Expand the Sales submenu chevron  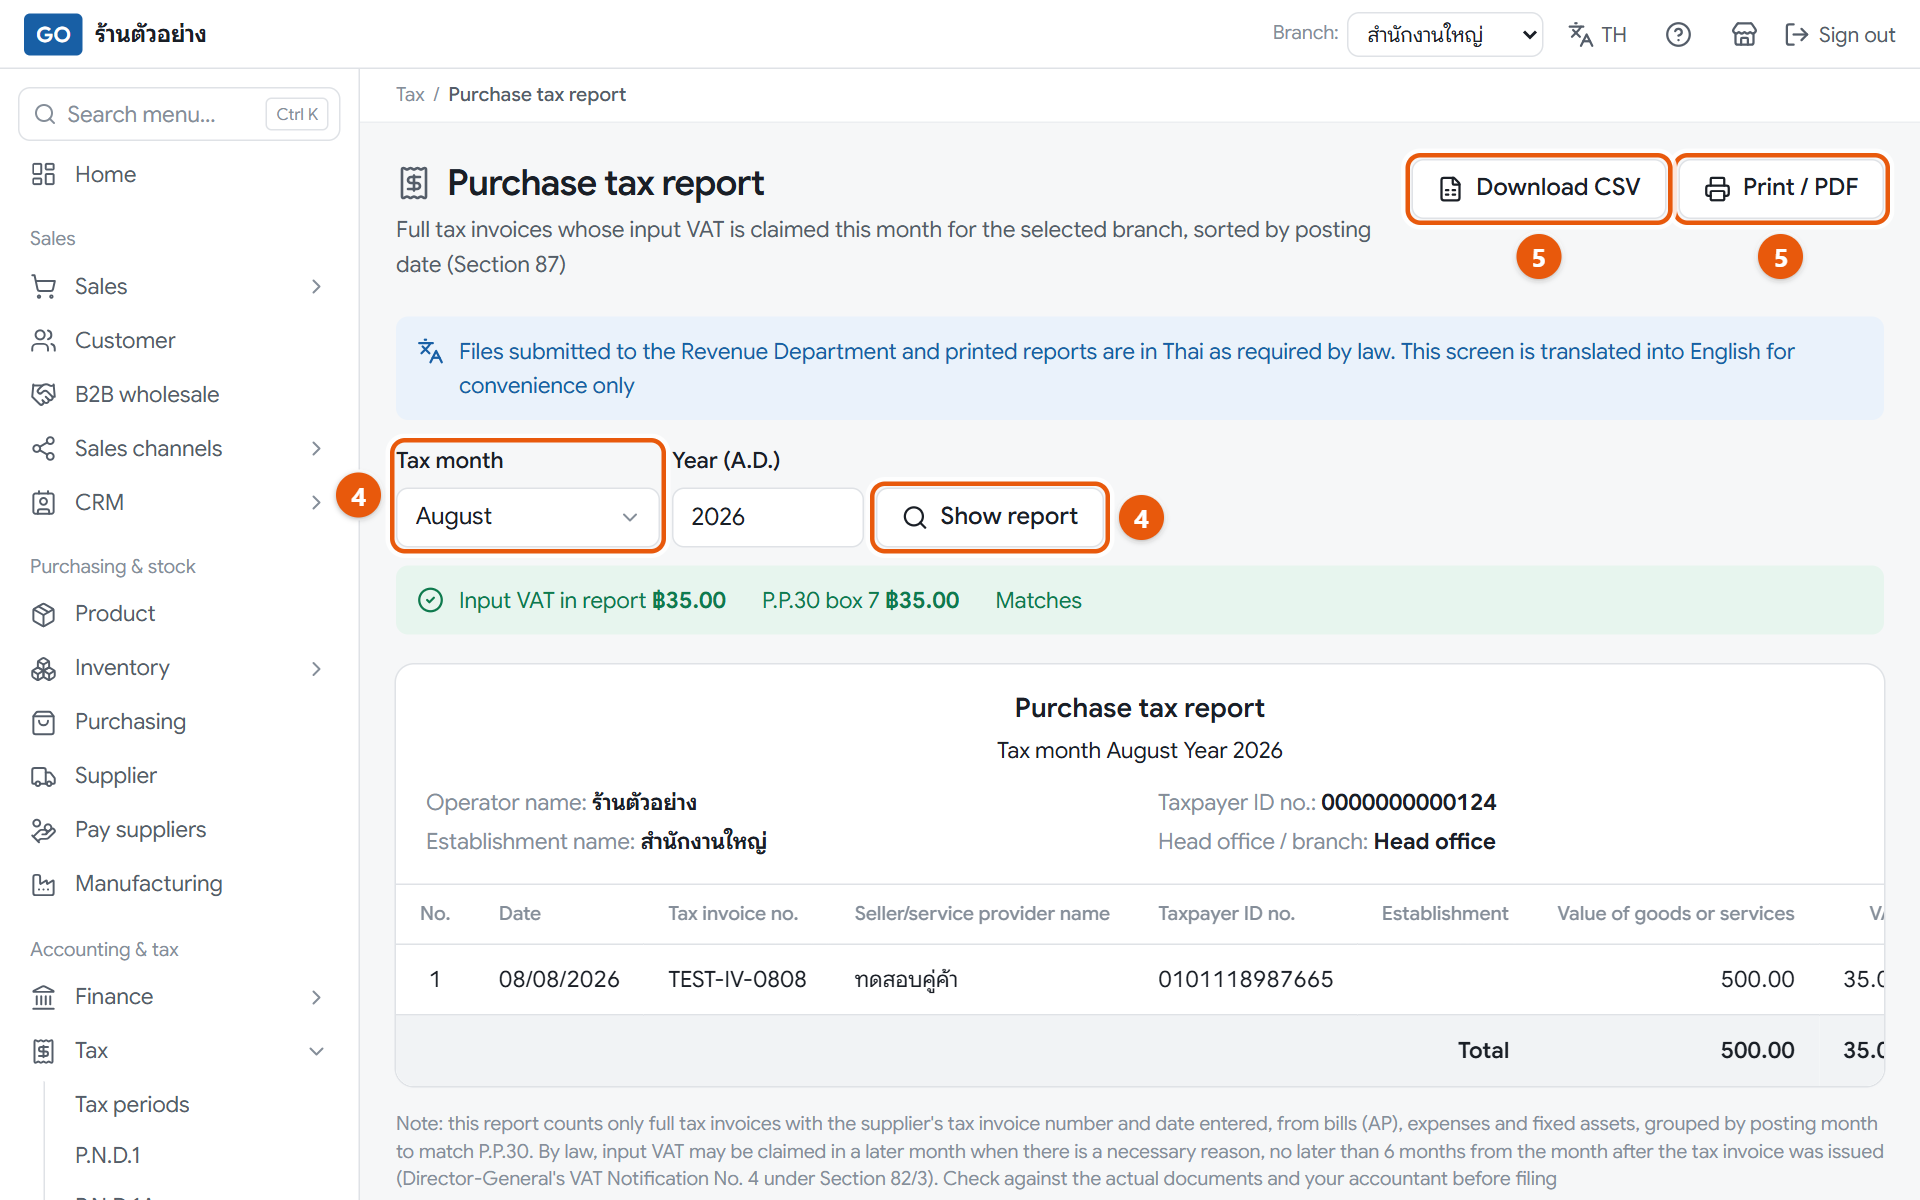click(316, 287)
